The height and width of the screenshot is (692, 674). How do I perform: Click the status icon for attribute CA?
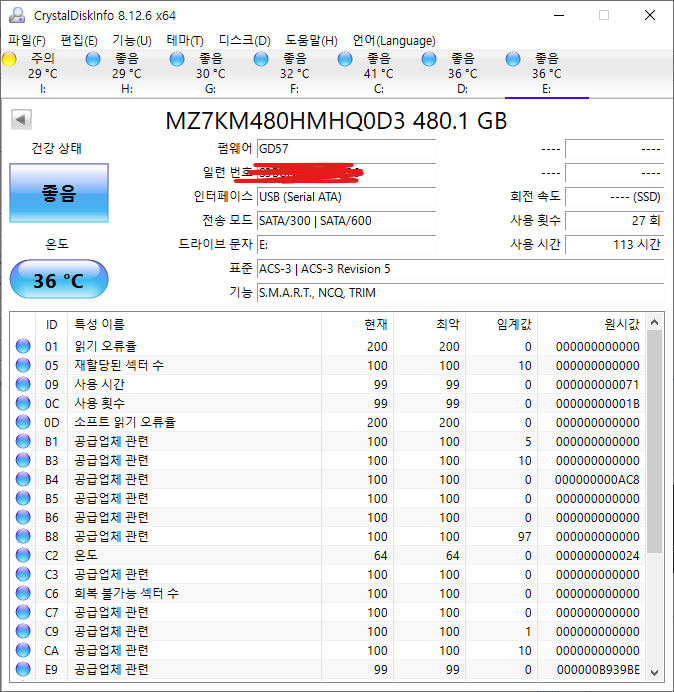(23, 650)
